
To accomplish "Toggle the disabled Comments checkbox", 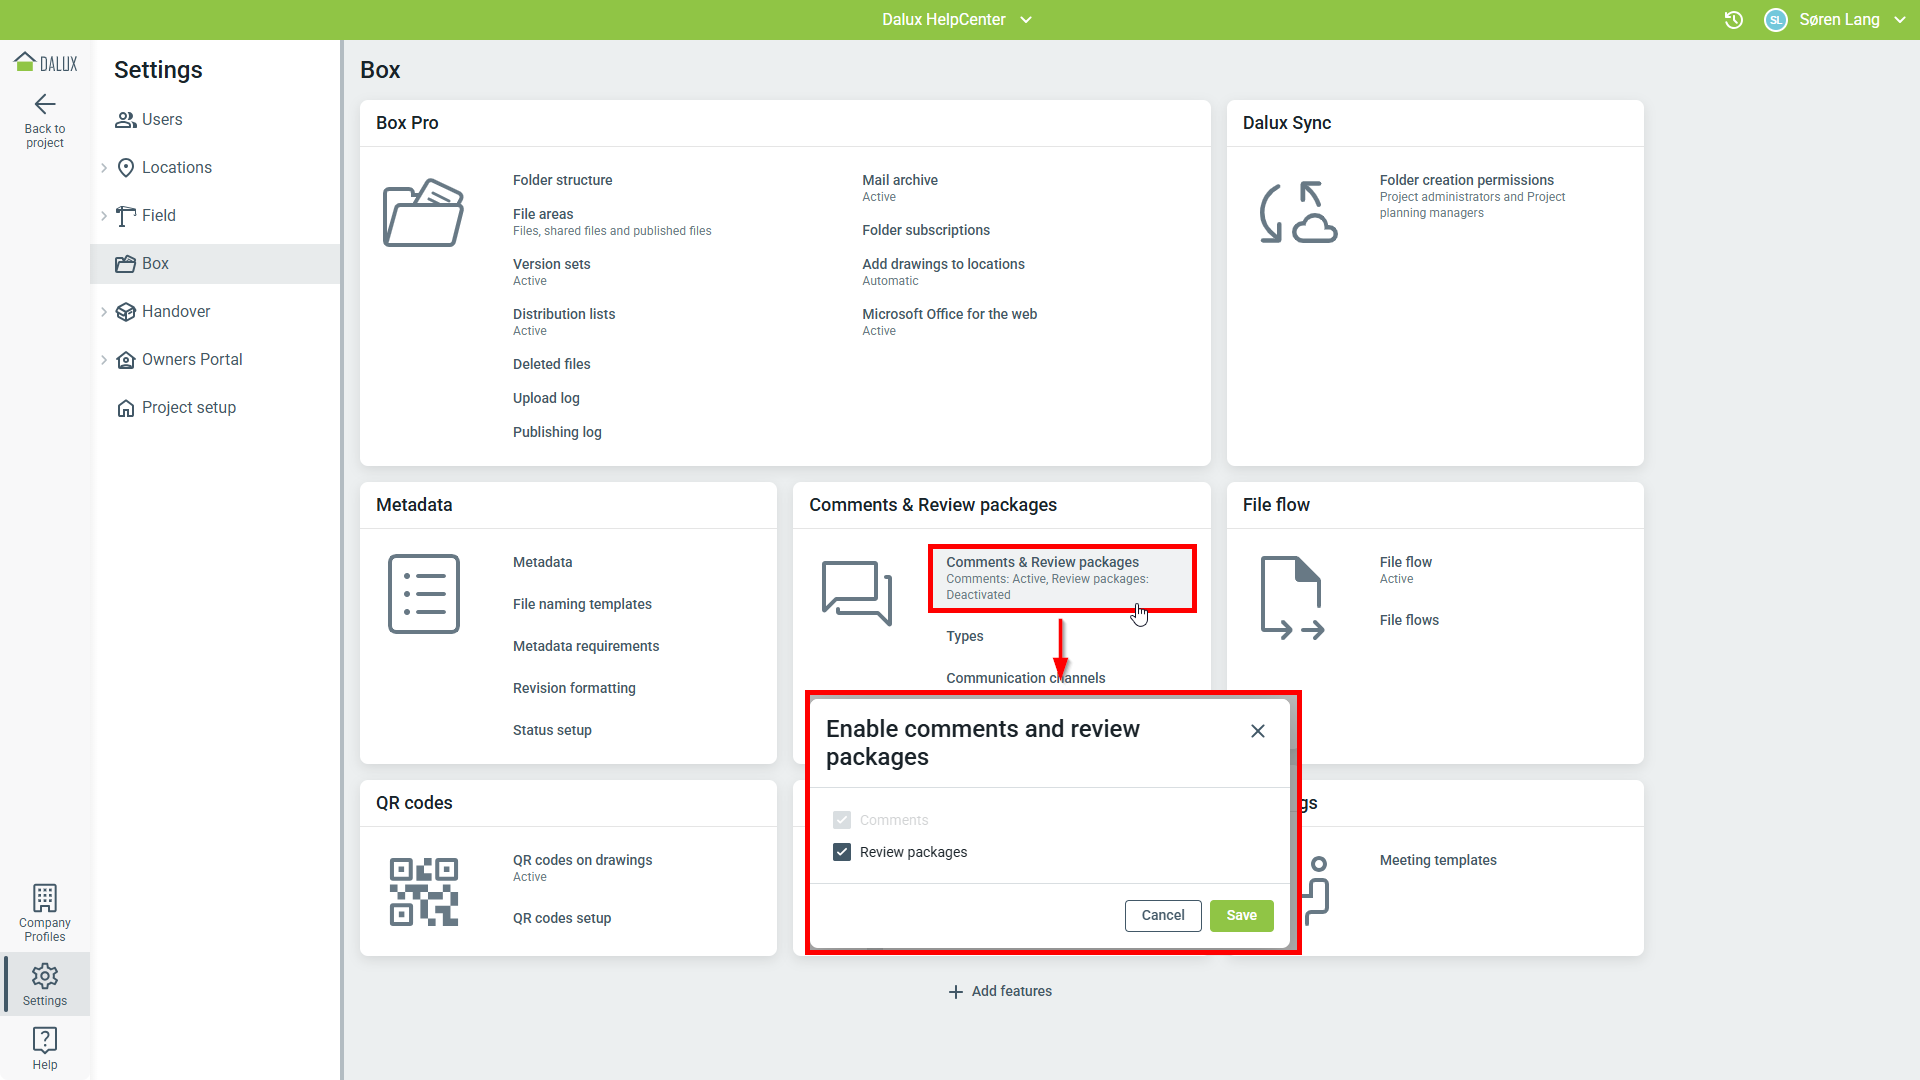I will point(842,820).
